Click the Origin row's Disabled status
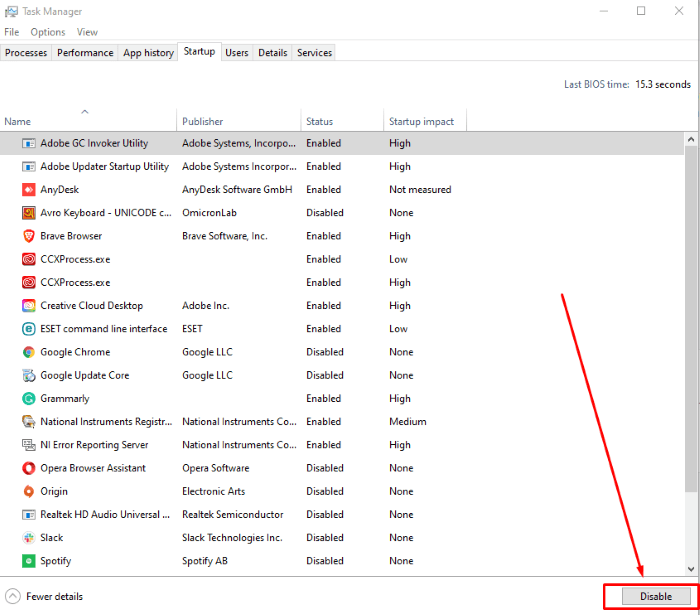This screenshot has height=615, width=700. point(325,491)
